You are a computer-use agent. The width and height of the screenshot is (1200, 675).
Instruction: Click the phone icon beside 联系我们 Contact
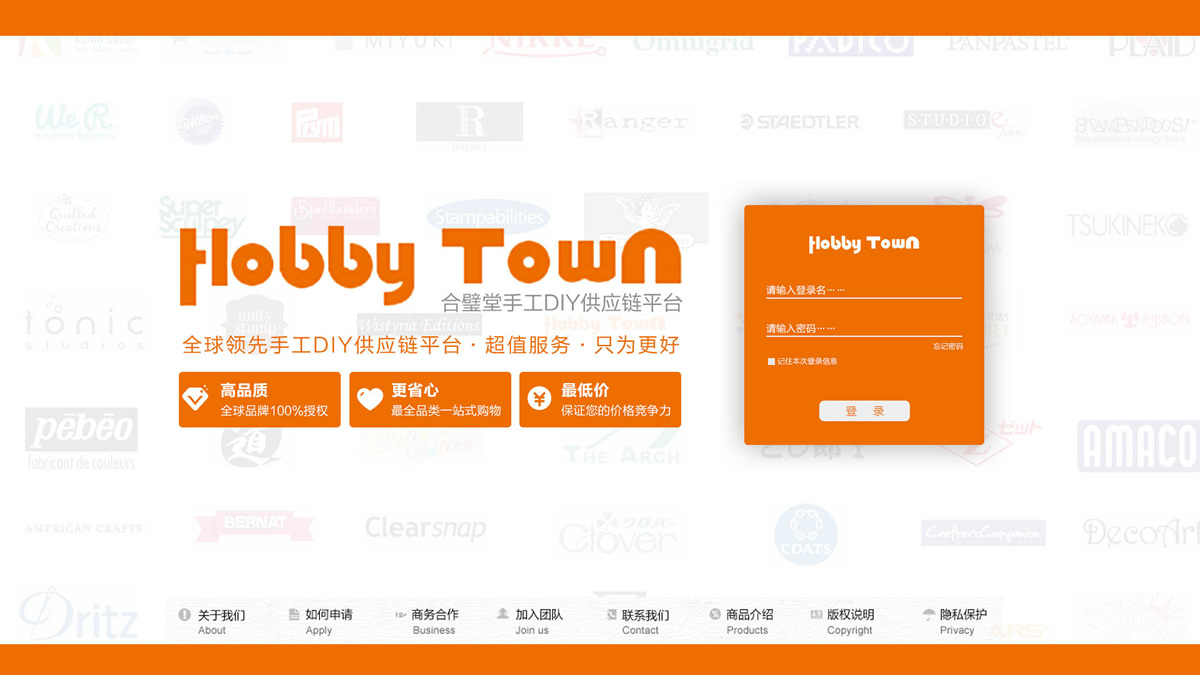click(612, 615)
